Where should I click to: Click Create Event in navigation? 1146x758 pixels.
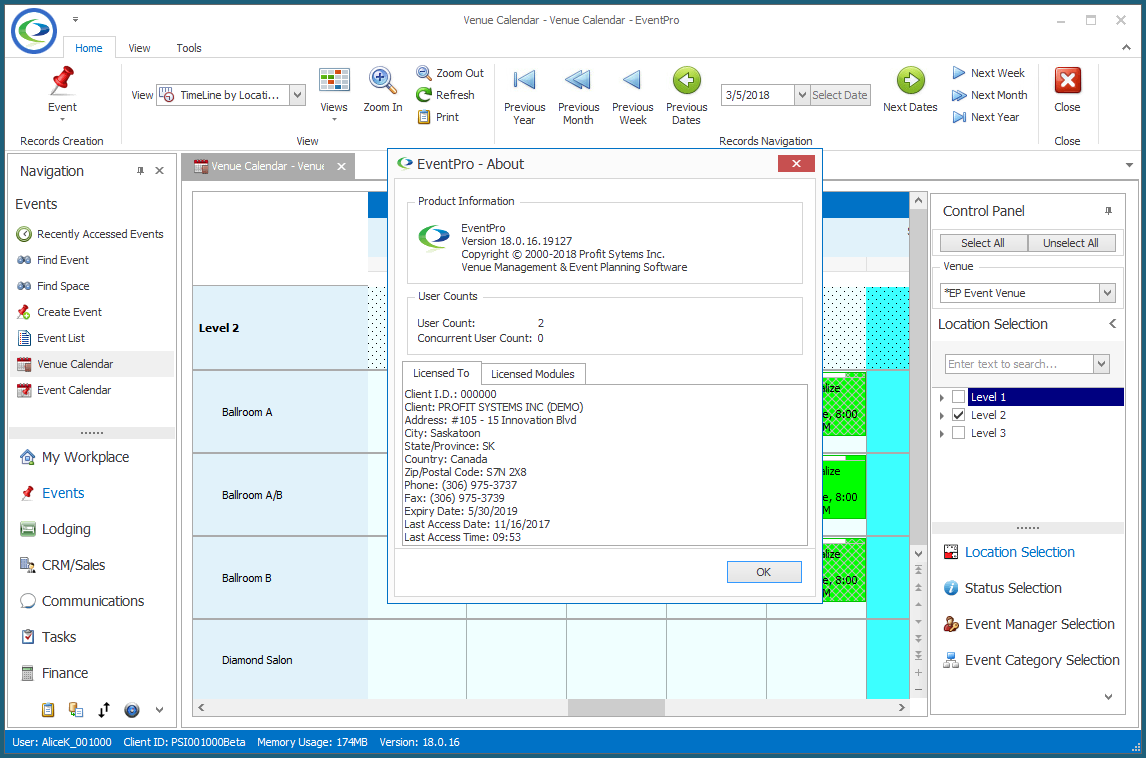coord(59,312)
